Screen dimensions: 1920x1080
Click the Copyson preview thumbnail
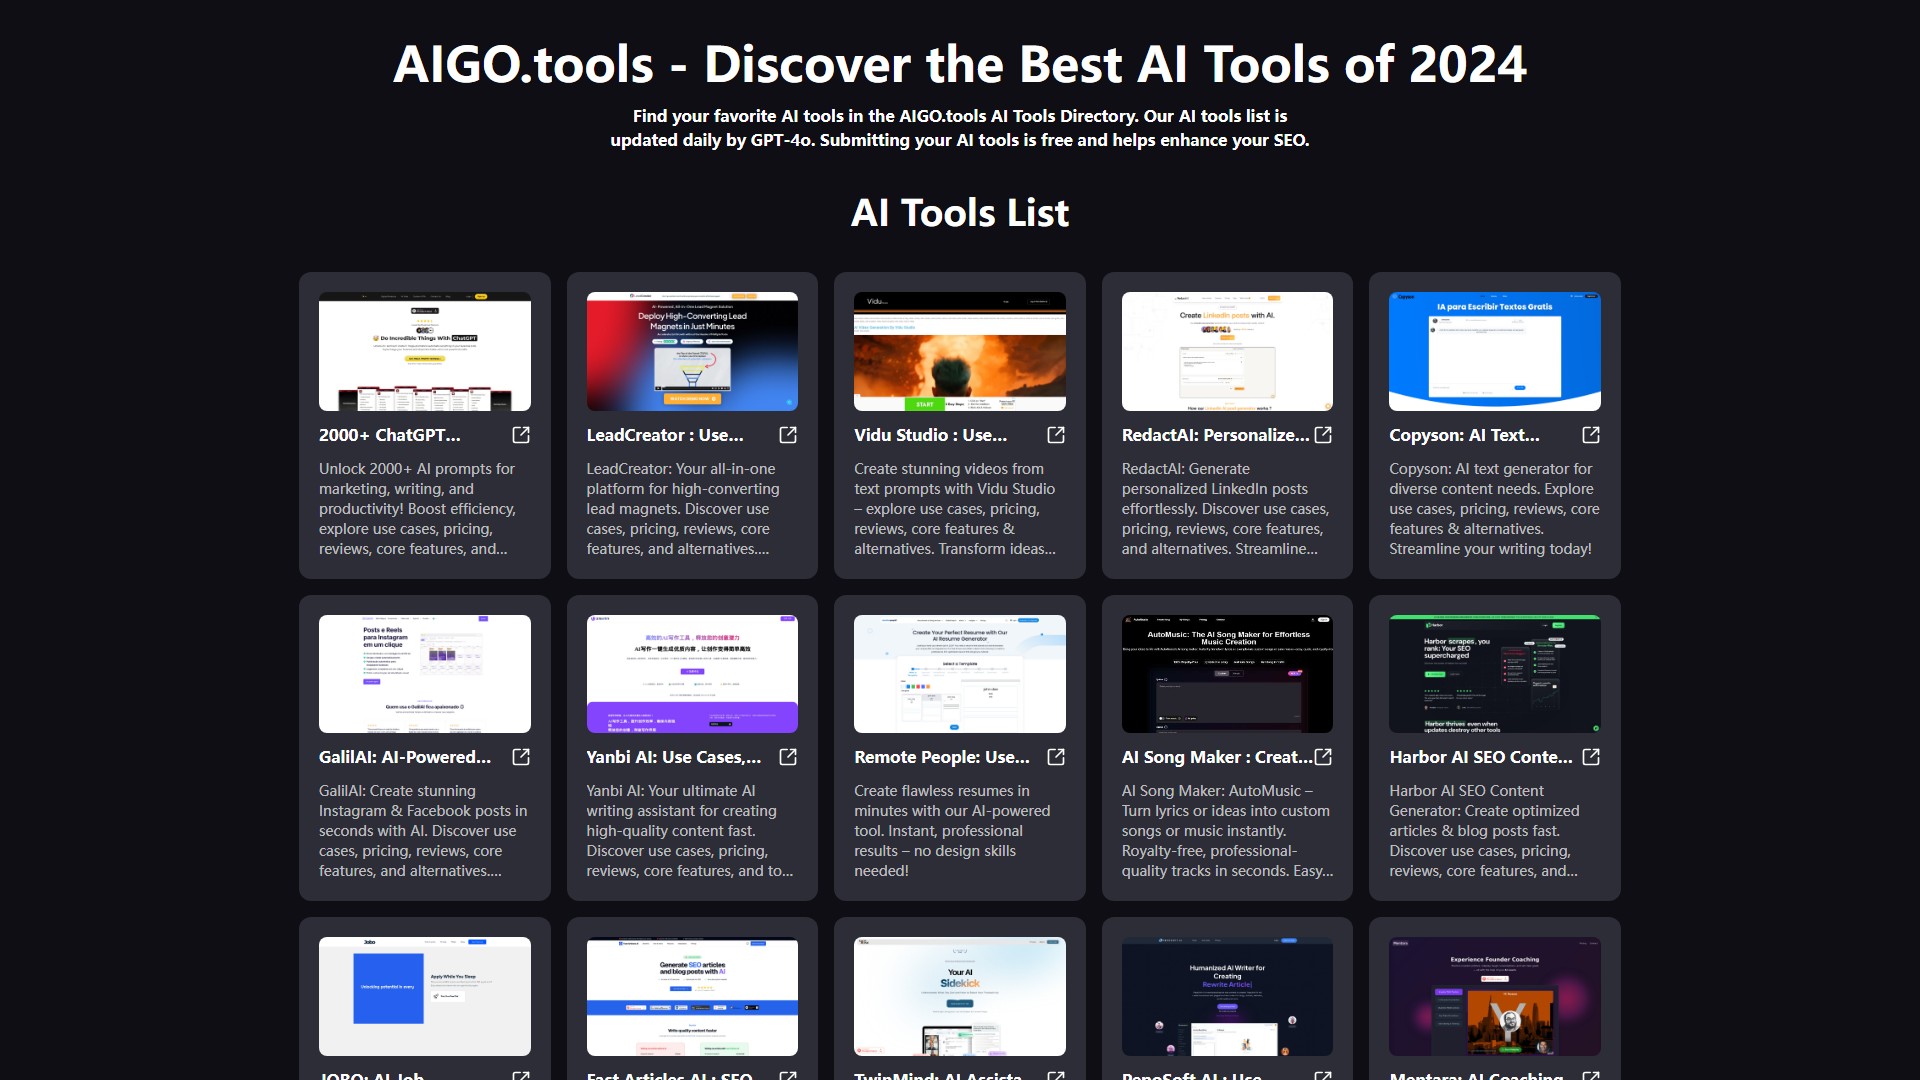[1495, 351]
